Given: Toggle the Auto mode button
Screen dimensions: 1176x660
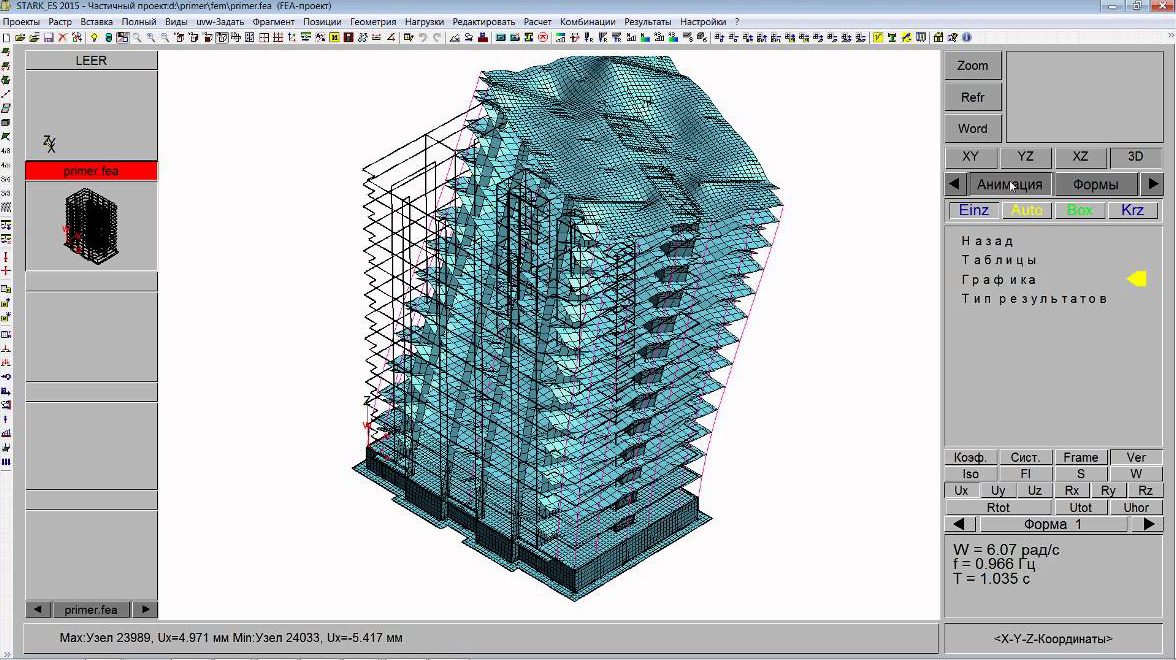Looking at the screenshot, I should pos(1026,210).
